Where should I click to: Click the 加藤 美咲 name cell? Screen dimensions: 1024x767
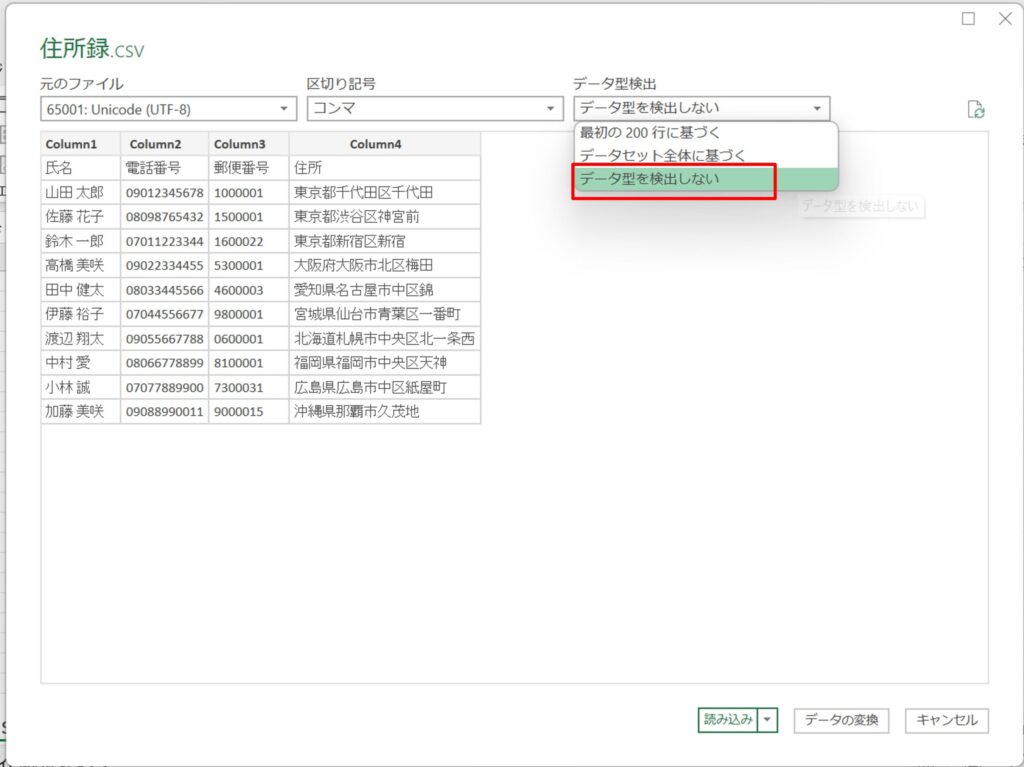(80, 412)
